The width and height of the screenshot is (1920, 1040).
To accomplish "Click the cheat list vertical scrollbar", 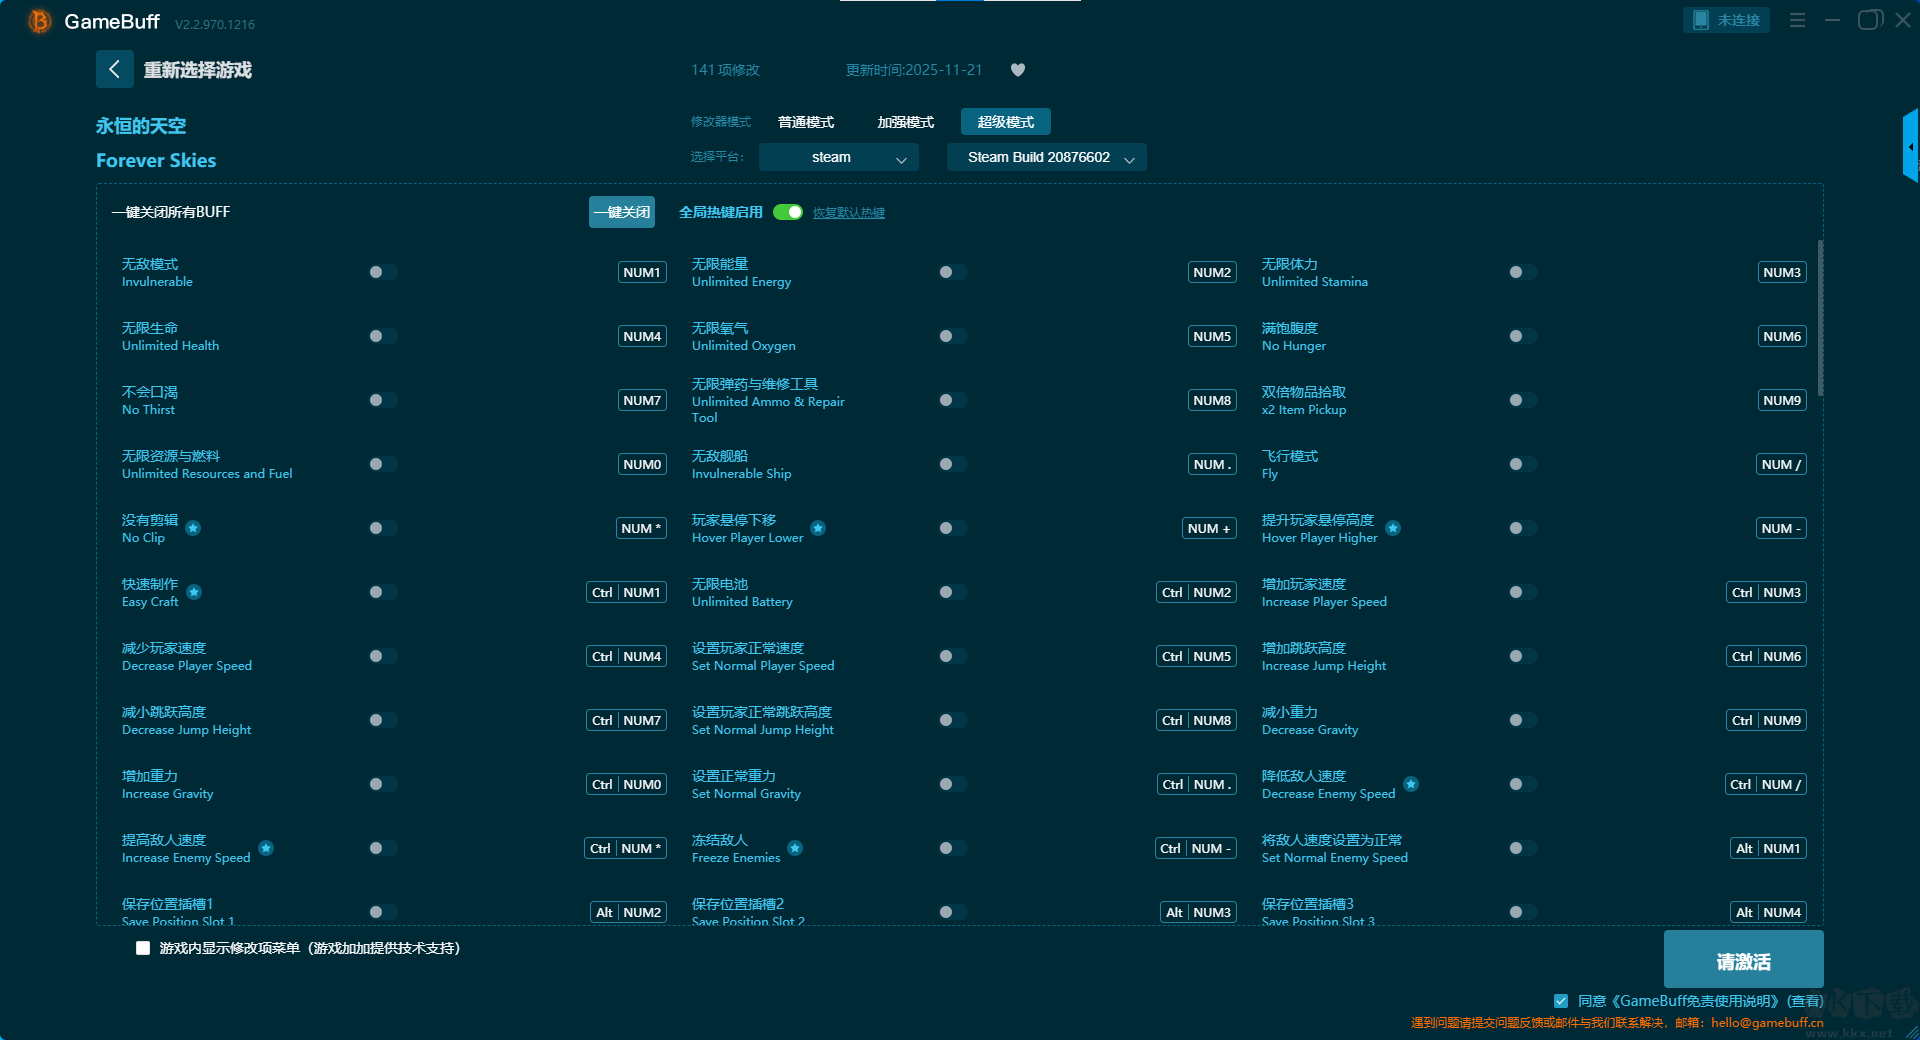I will click(1819, 320).
